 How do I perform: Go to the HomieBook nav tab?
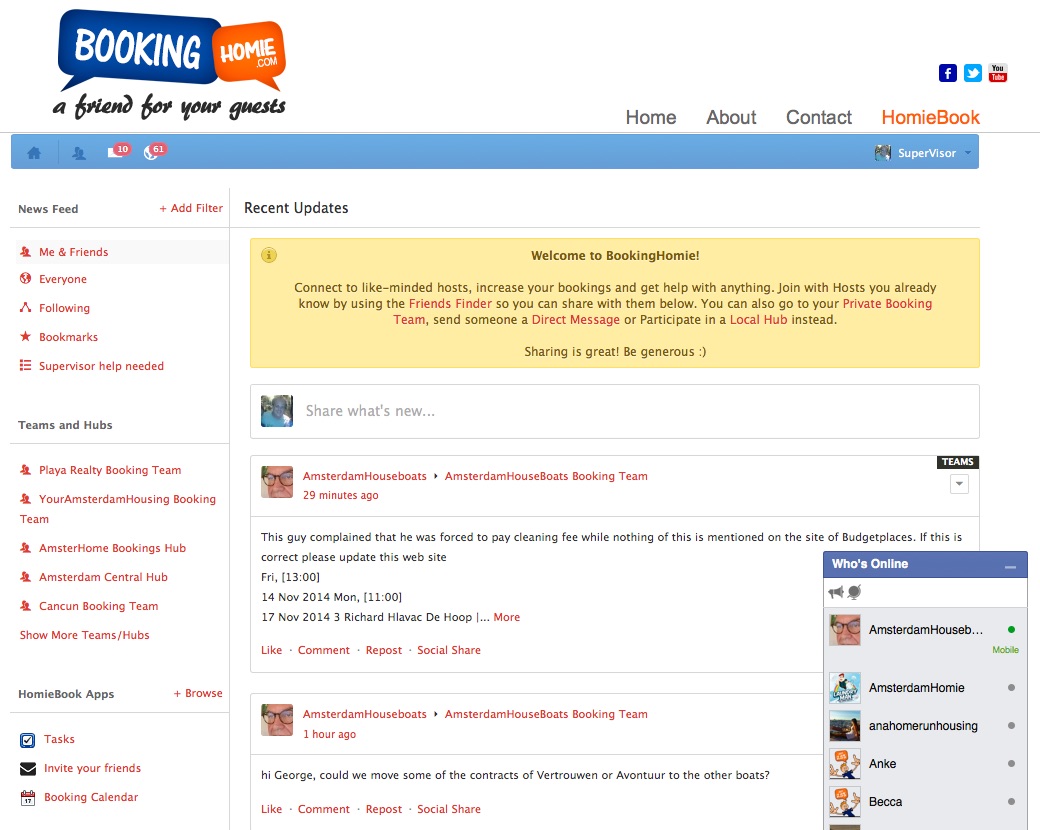tap(930, 117)
